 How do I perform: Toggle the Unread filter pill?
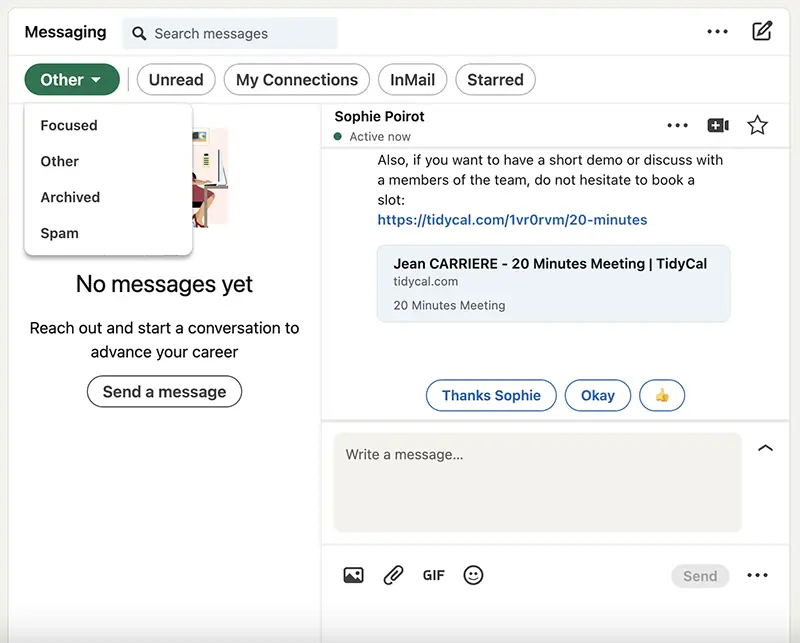click(176, 80)
